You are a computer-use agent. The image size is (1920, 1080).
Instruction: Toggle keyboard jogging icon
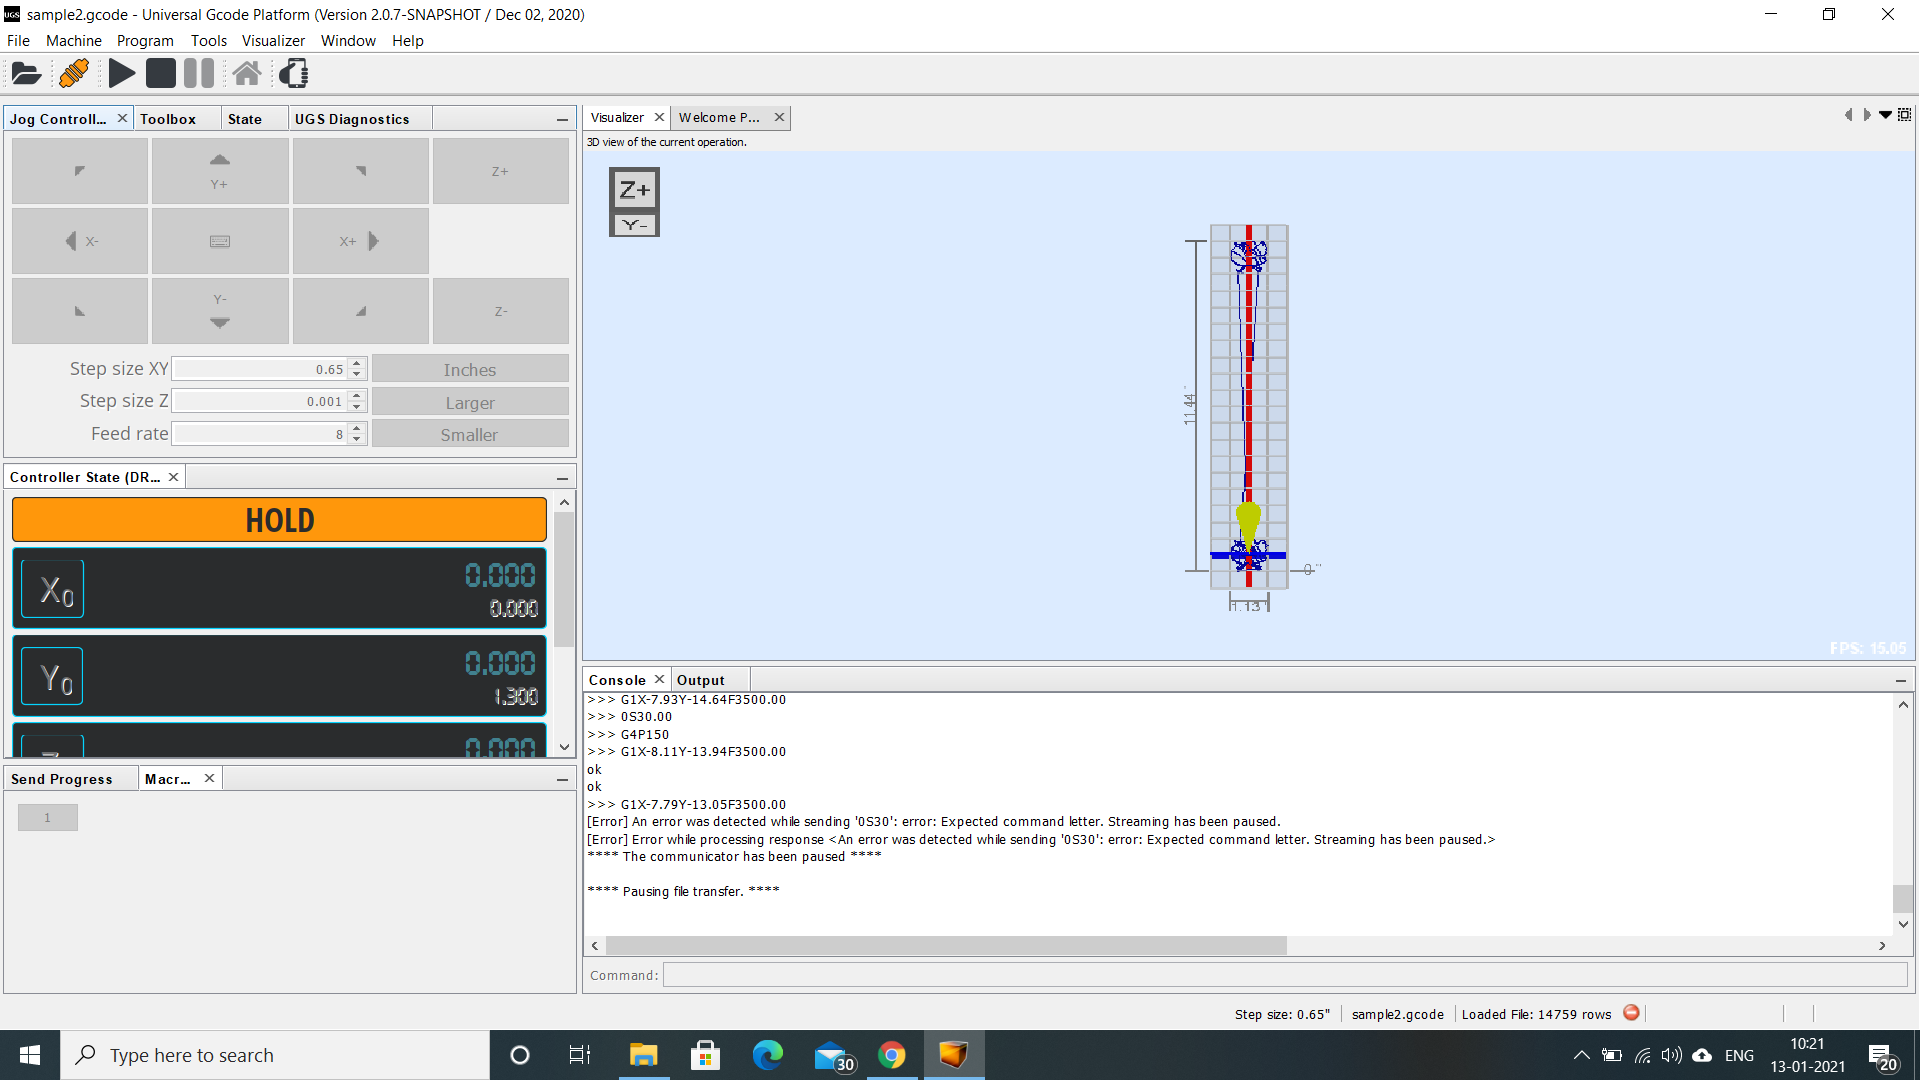click(220, 241)
